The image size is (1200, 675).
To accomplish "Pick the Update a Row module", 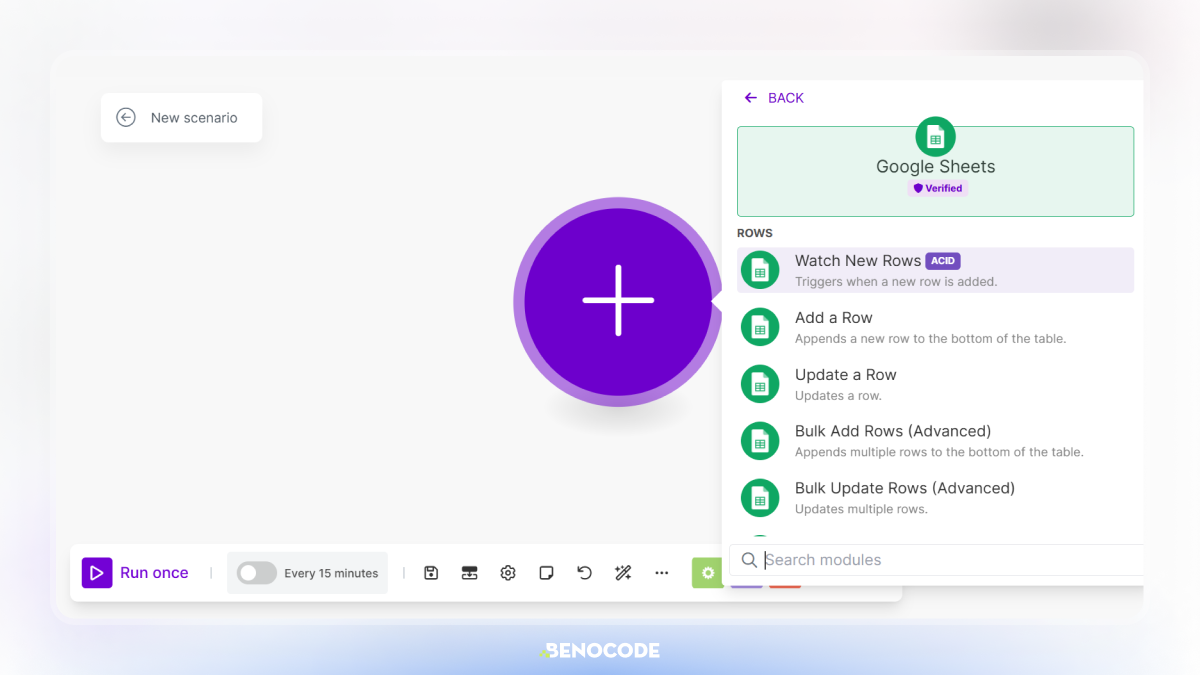I will (935, 384).
